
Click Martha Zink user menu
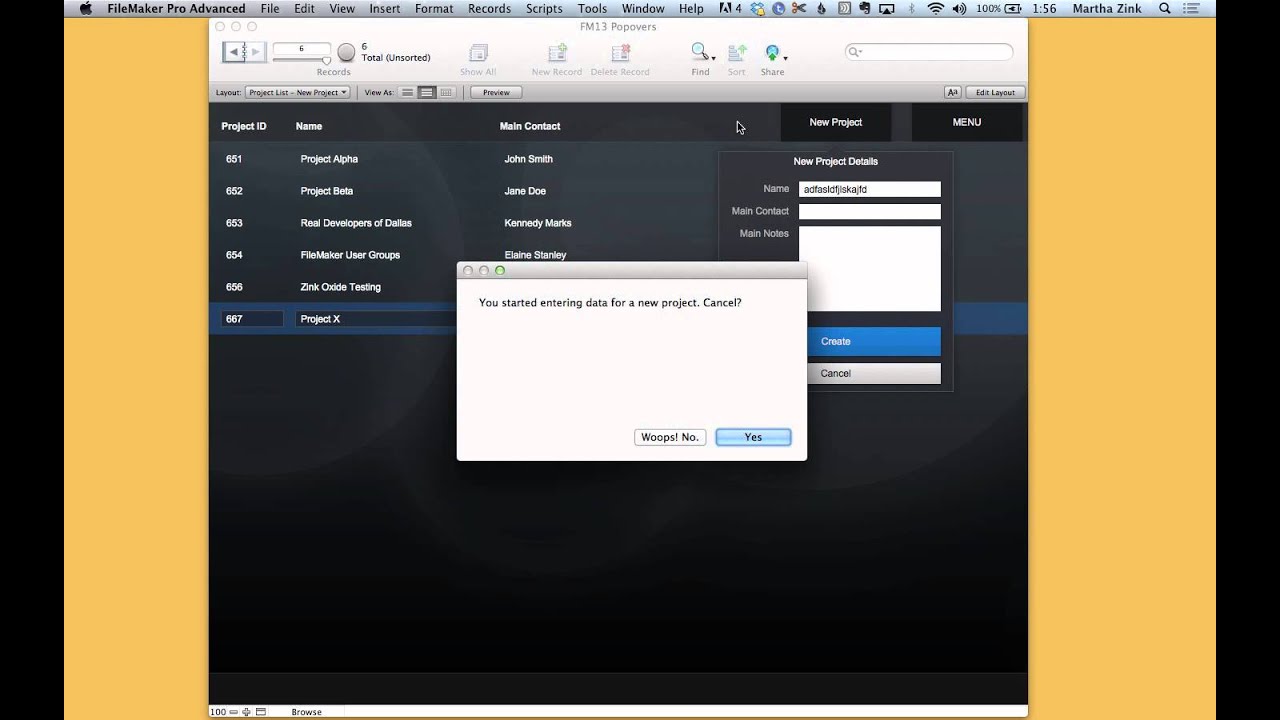pyautogui.click(x=1107, y=8)
